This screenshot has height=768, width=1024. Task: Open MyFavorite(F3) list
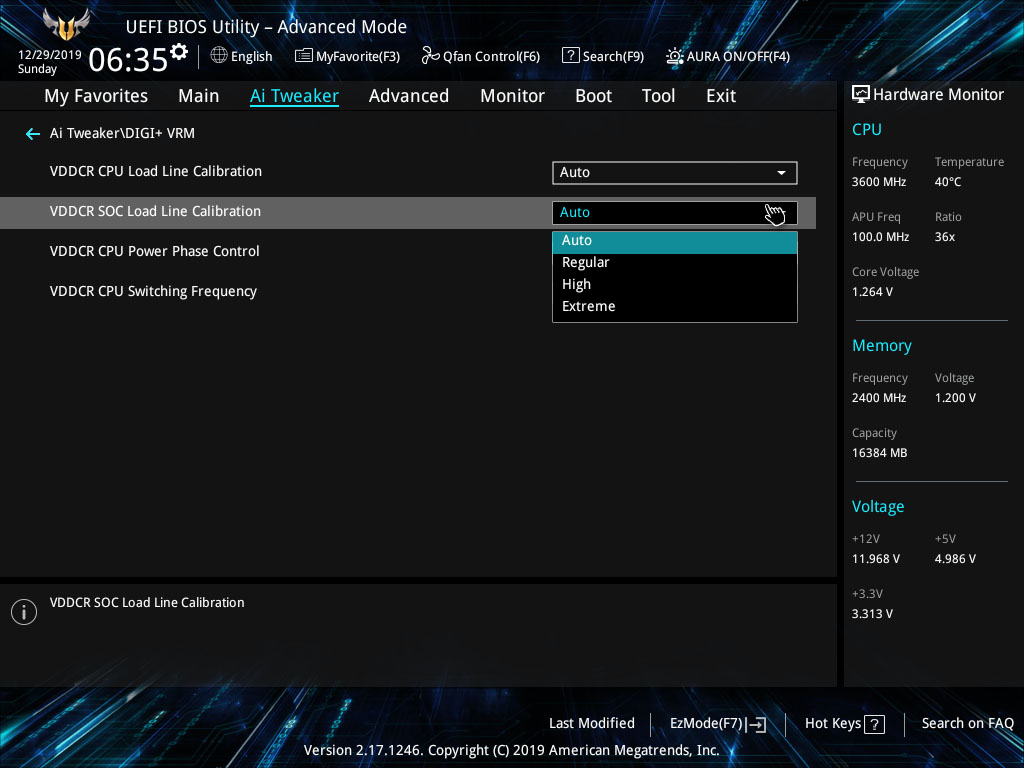(347, 56)
